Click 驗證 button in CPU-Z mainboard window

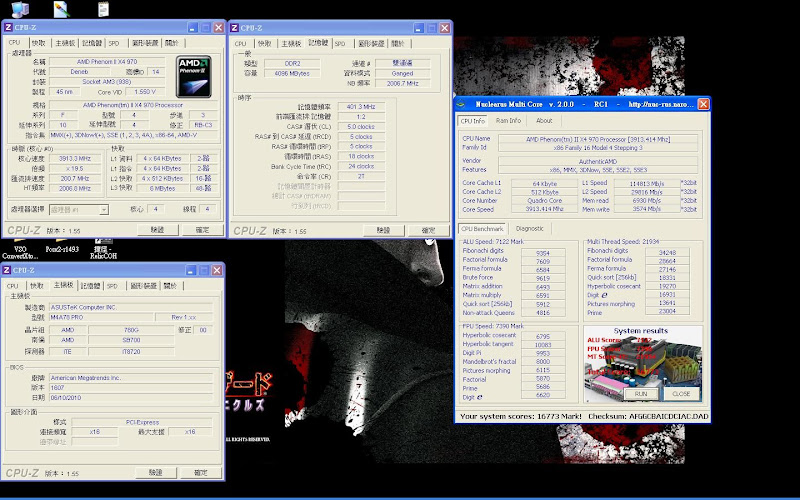[156, 473]
